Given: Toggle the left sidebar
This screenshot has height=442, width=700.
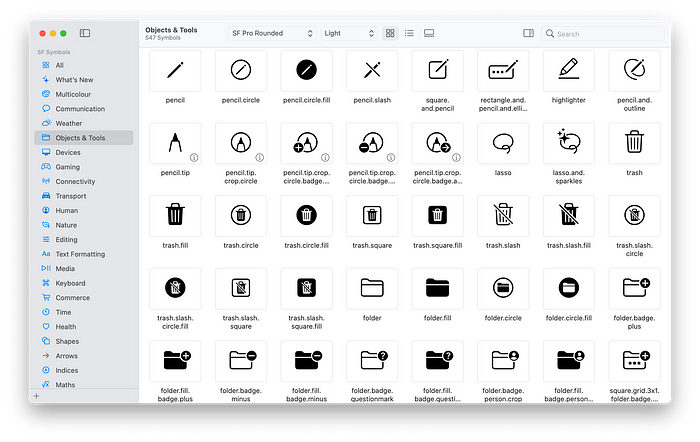Looking at the screenshot, I should tap(85, 33).
